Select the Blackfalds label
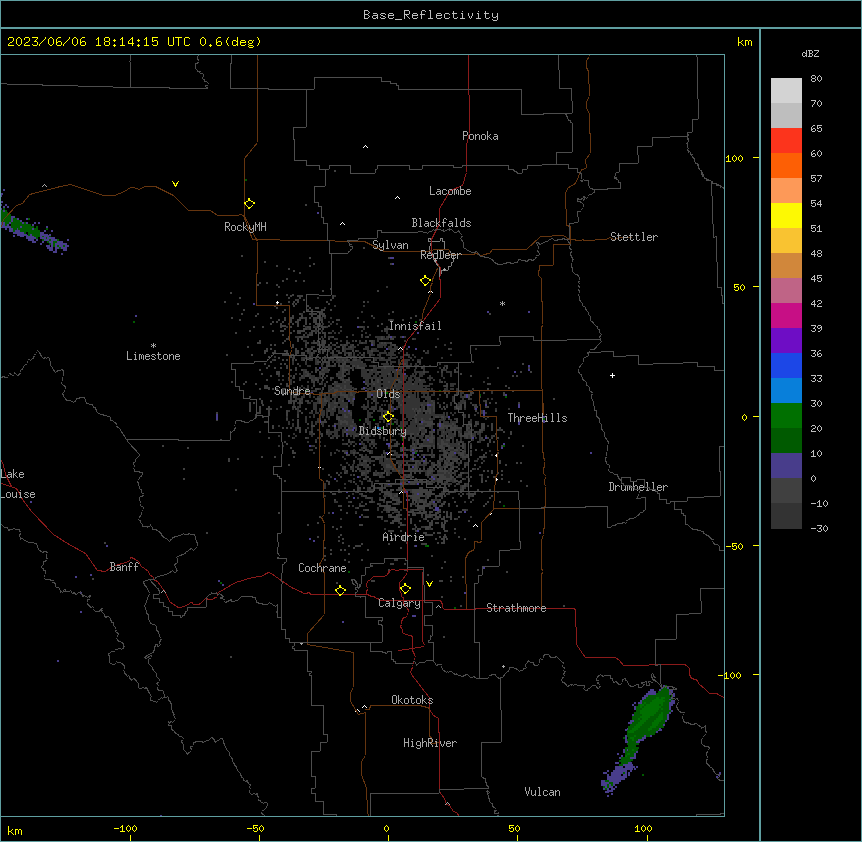Image resolution: width=862 pixels, height=842 pixels. 441,223
